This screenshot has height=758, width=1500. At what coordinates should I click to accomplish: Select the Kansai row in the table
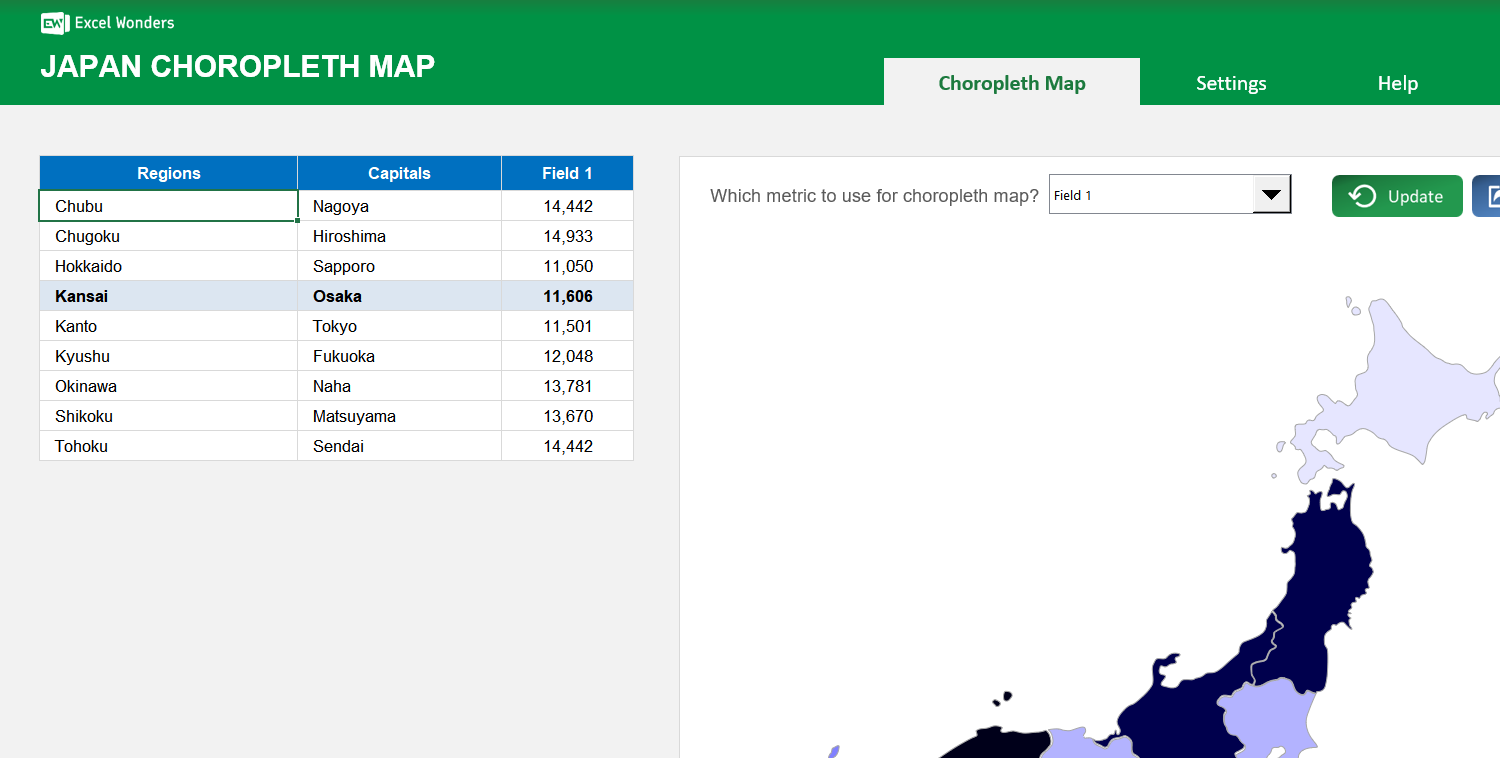(x=168, y=296)
